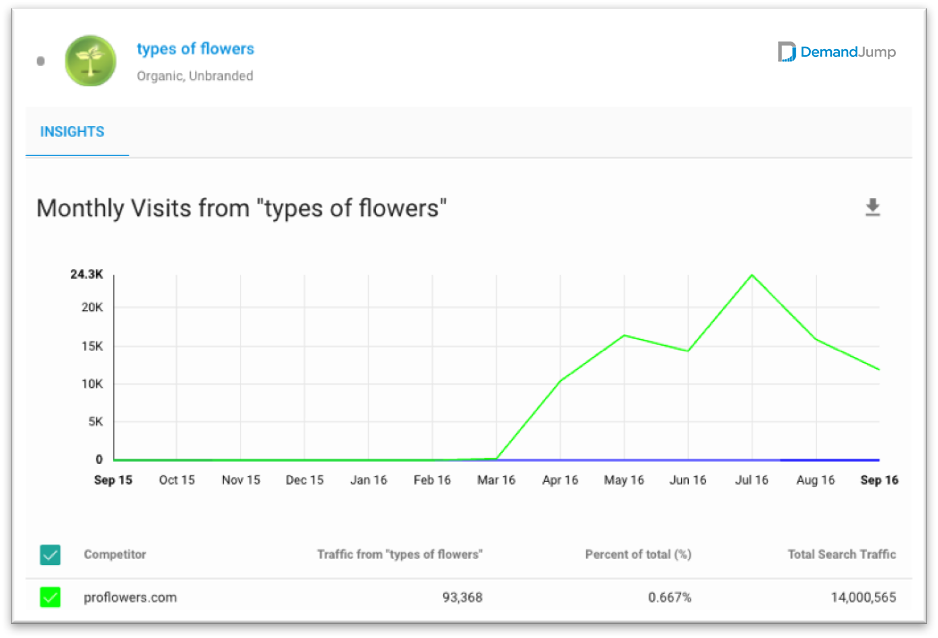Click the Competitor column header
This screenshot has height=638, width=938.
(115, 554)
